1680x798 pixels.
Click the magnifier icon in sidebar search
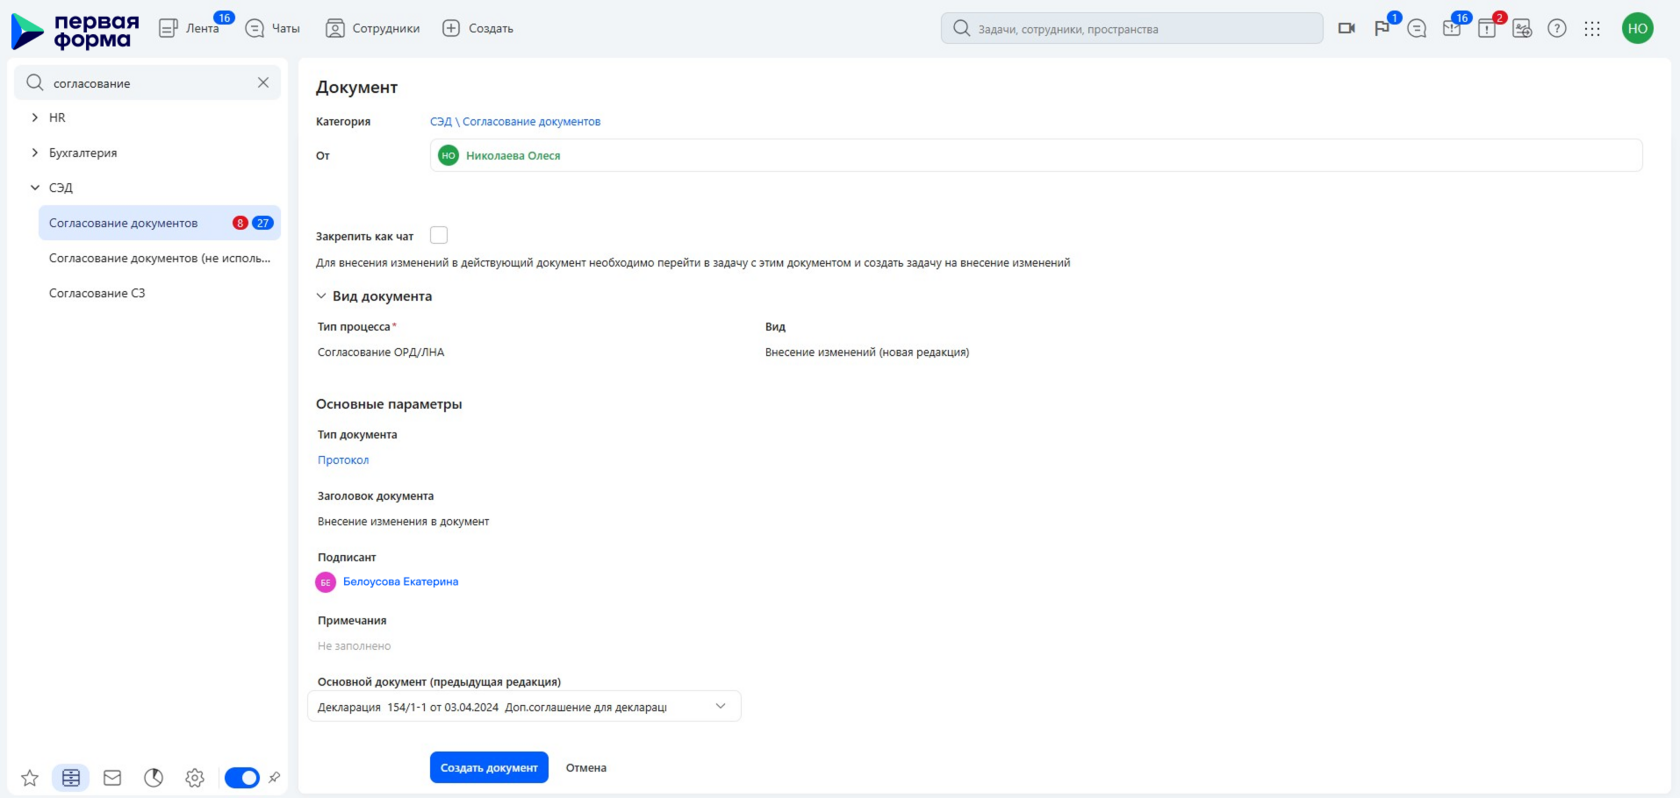(35, 83)
